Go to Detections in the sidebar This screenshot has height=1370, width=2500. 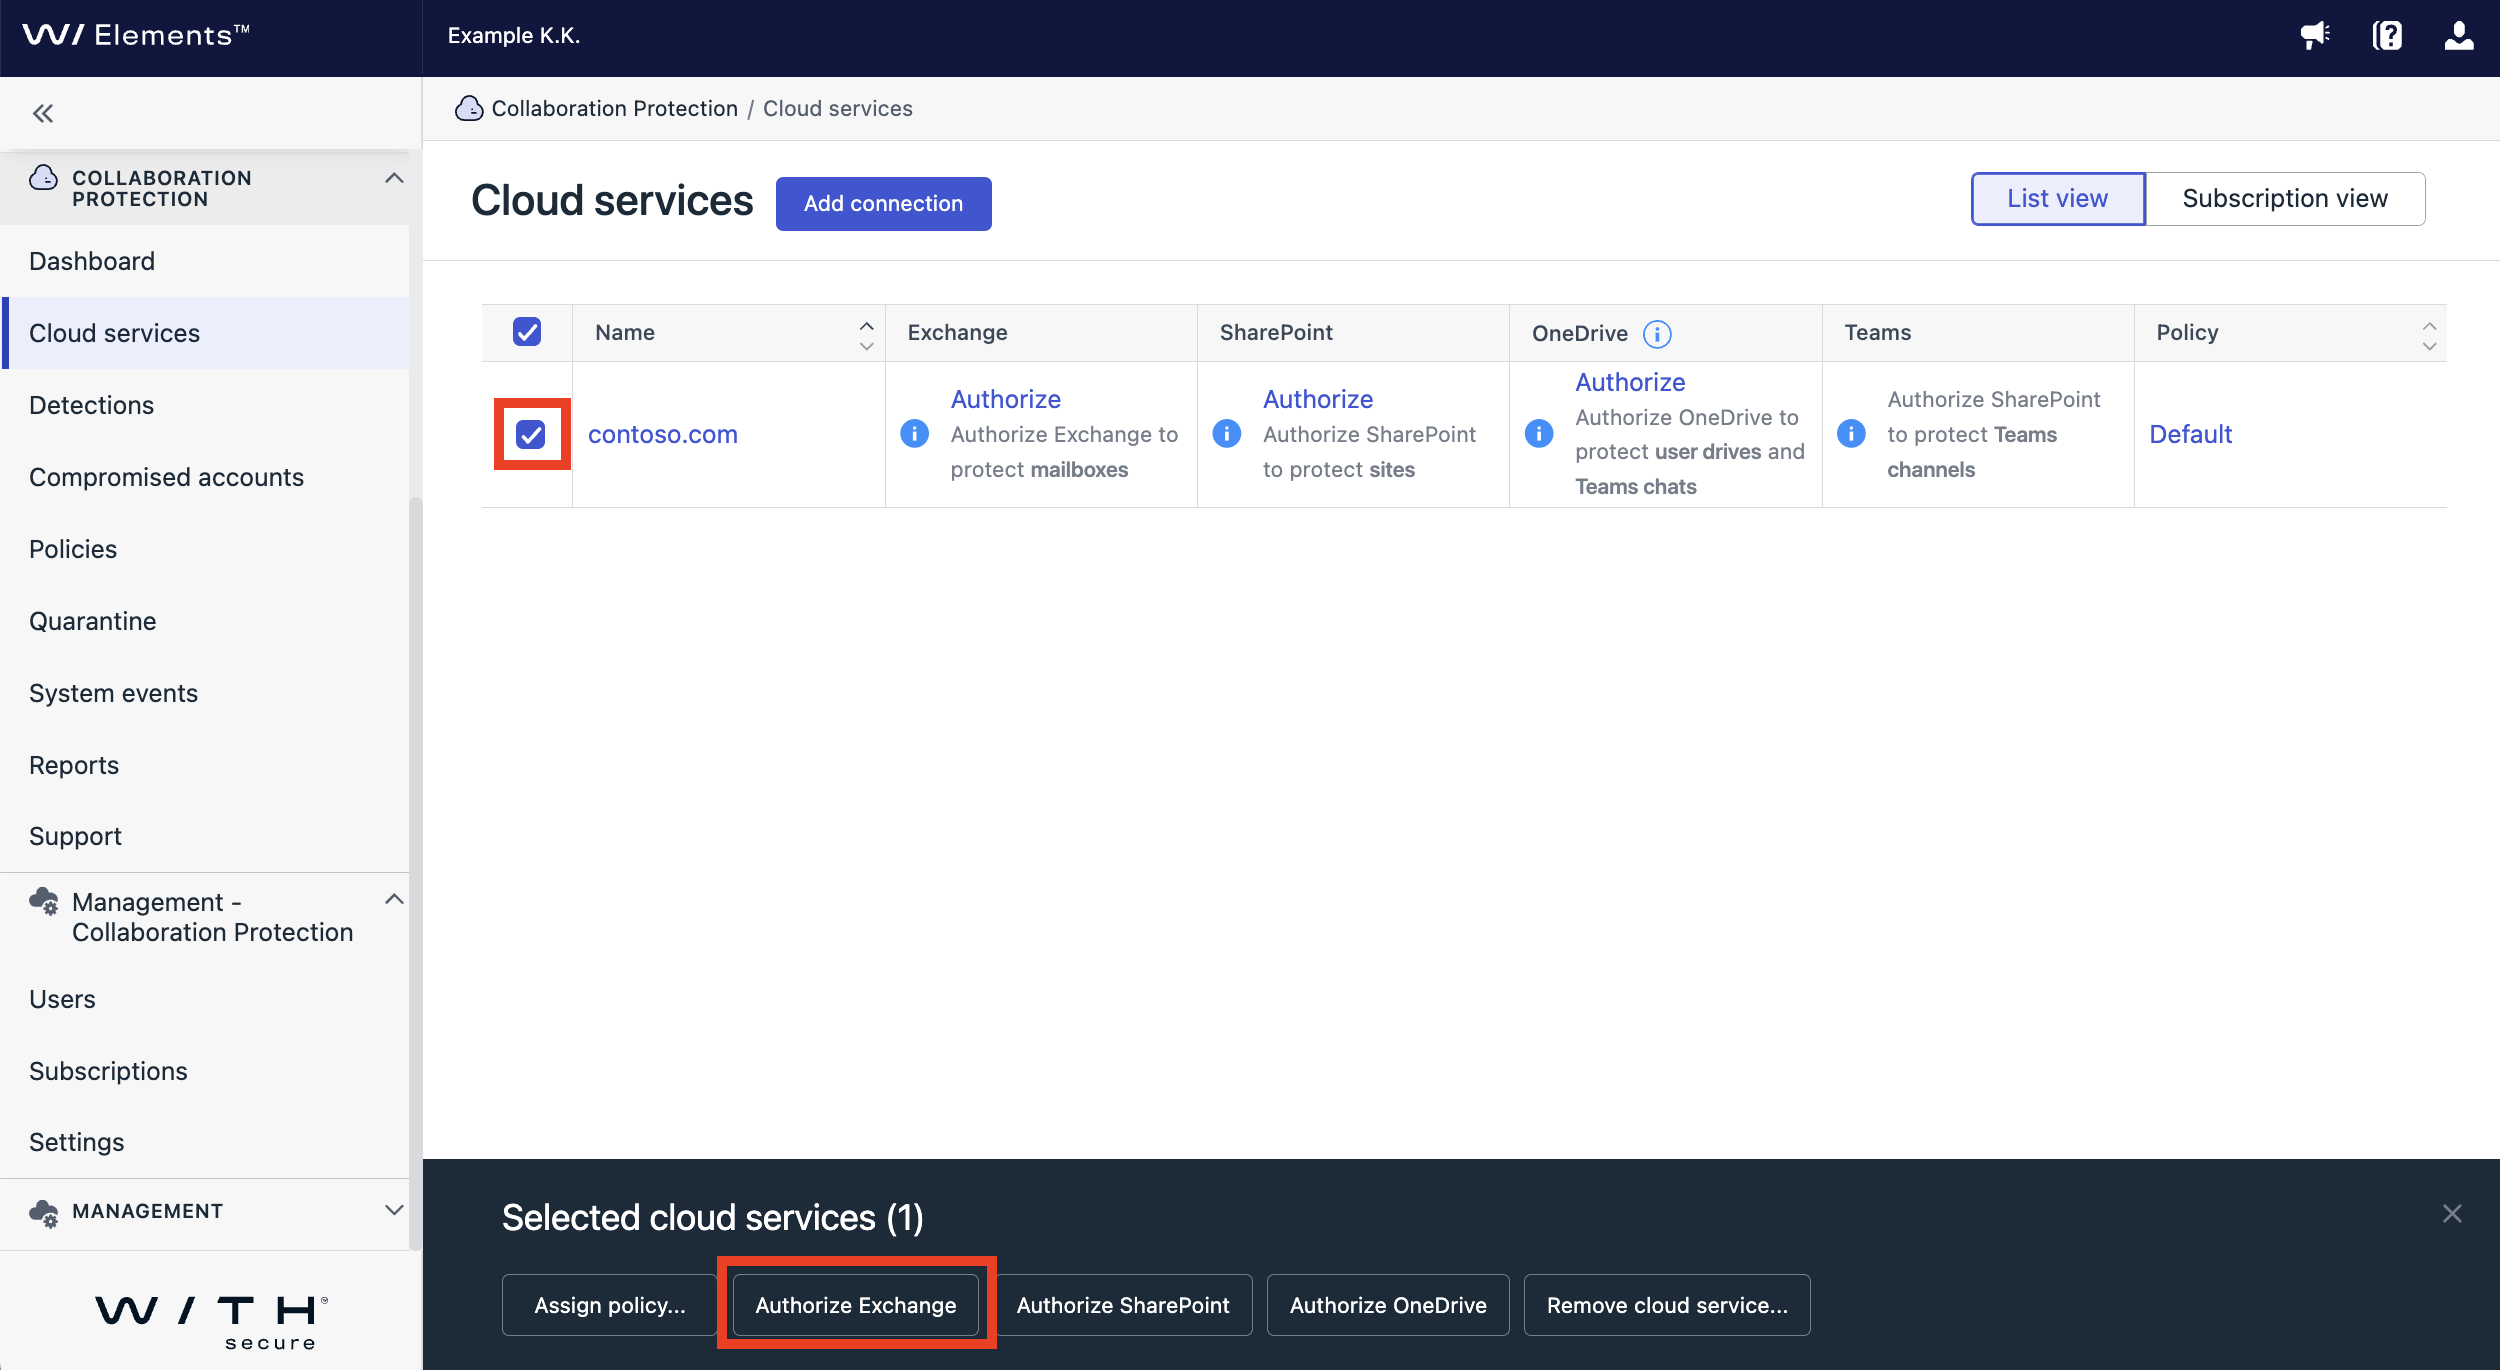[205, 405]
